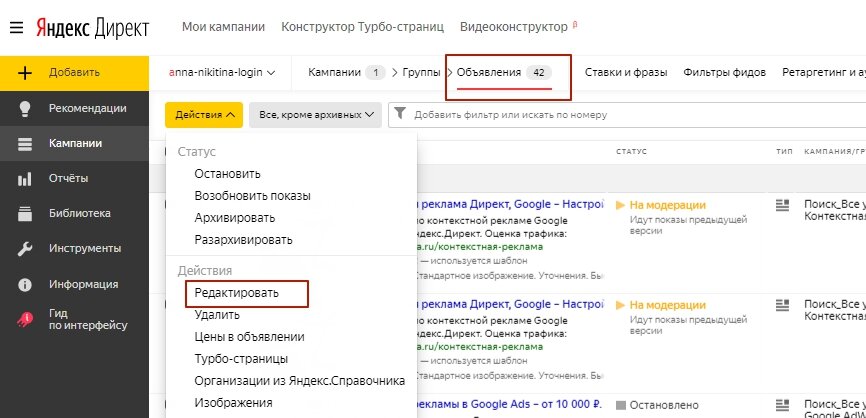866x418 pixels.
Task: Click the ТИП column header
Action: (784, 151)
